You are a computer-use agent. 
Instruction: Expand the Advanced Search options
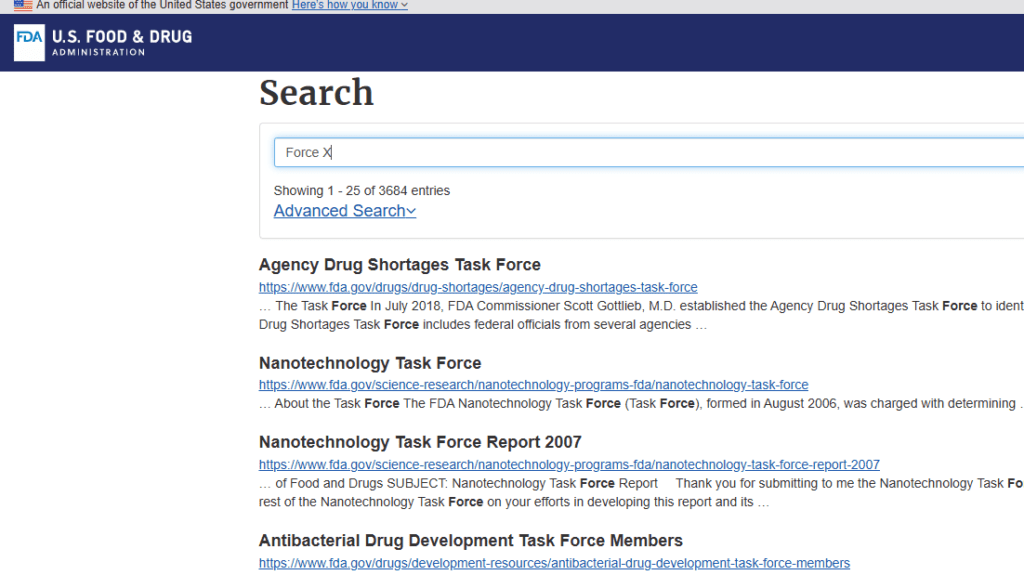[345, 211]
